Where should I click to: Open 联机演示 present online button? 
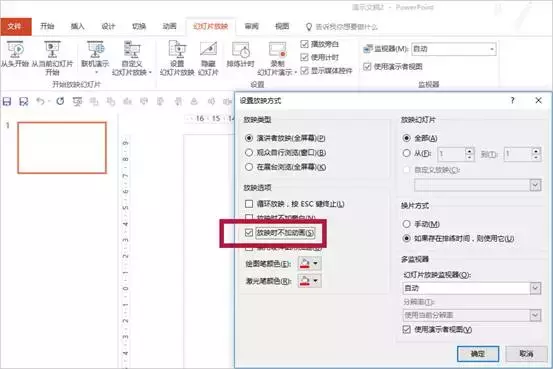tap(95, 56)
